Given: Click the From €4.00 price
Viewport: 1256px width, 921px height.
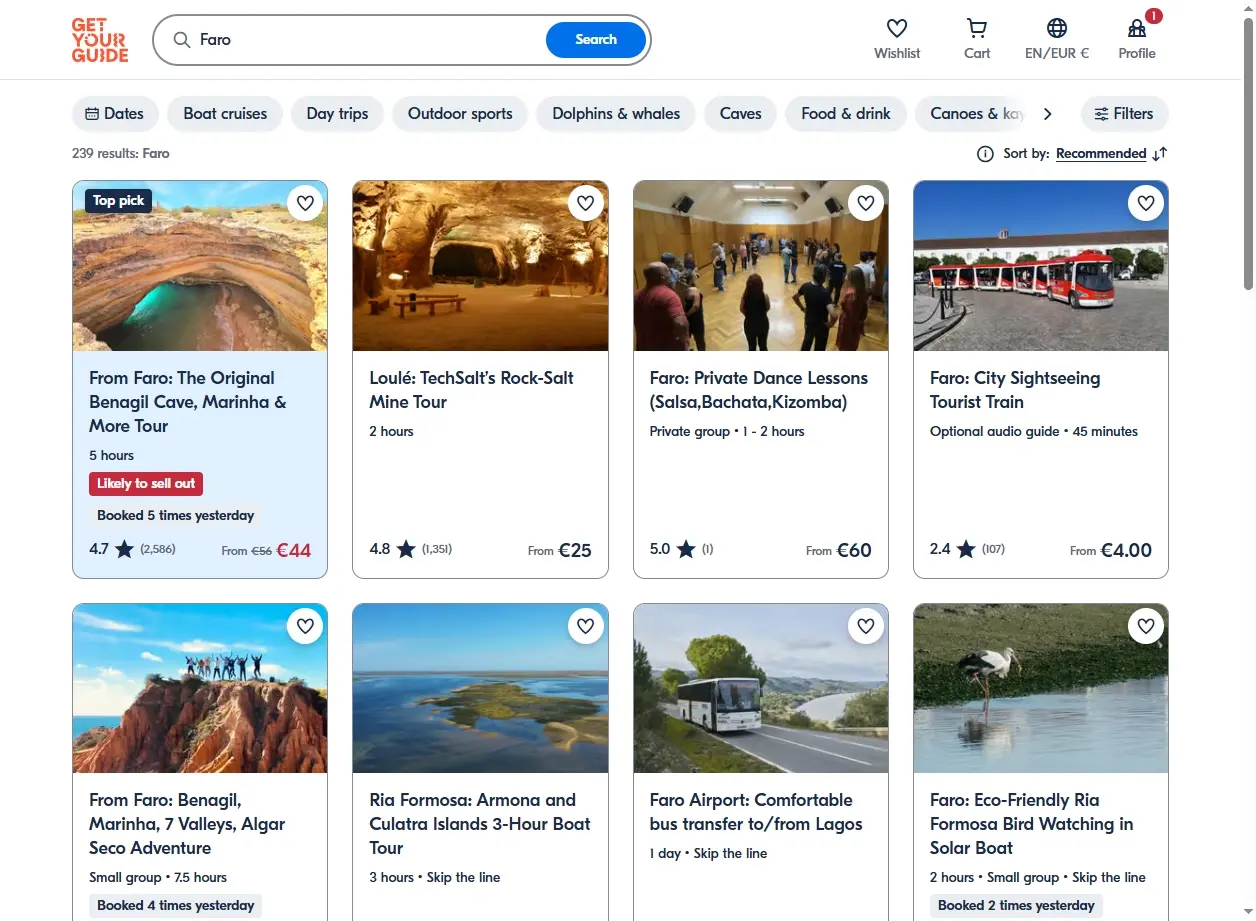Looking at the screenshot, I should [x=1111, y=550].
